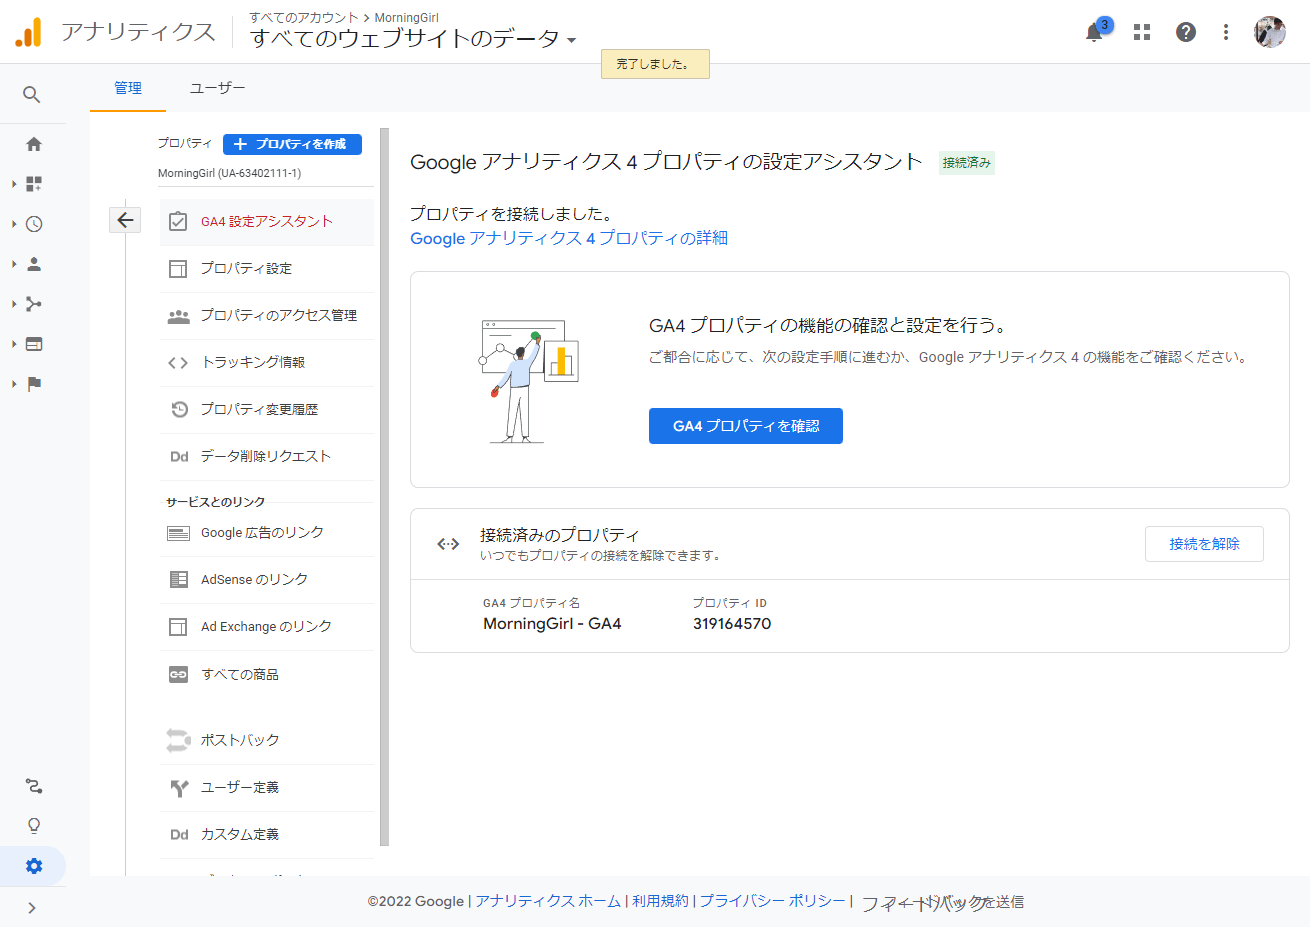Open プロパティのアクセス管理 menu item

point(266,316)
